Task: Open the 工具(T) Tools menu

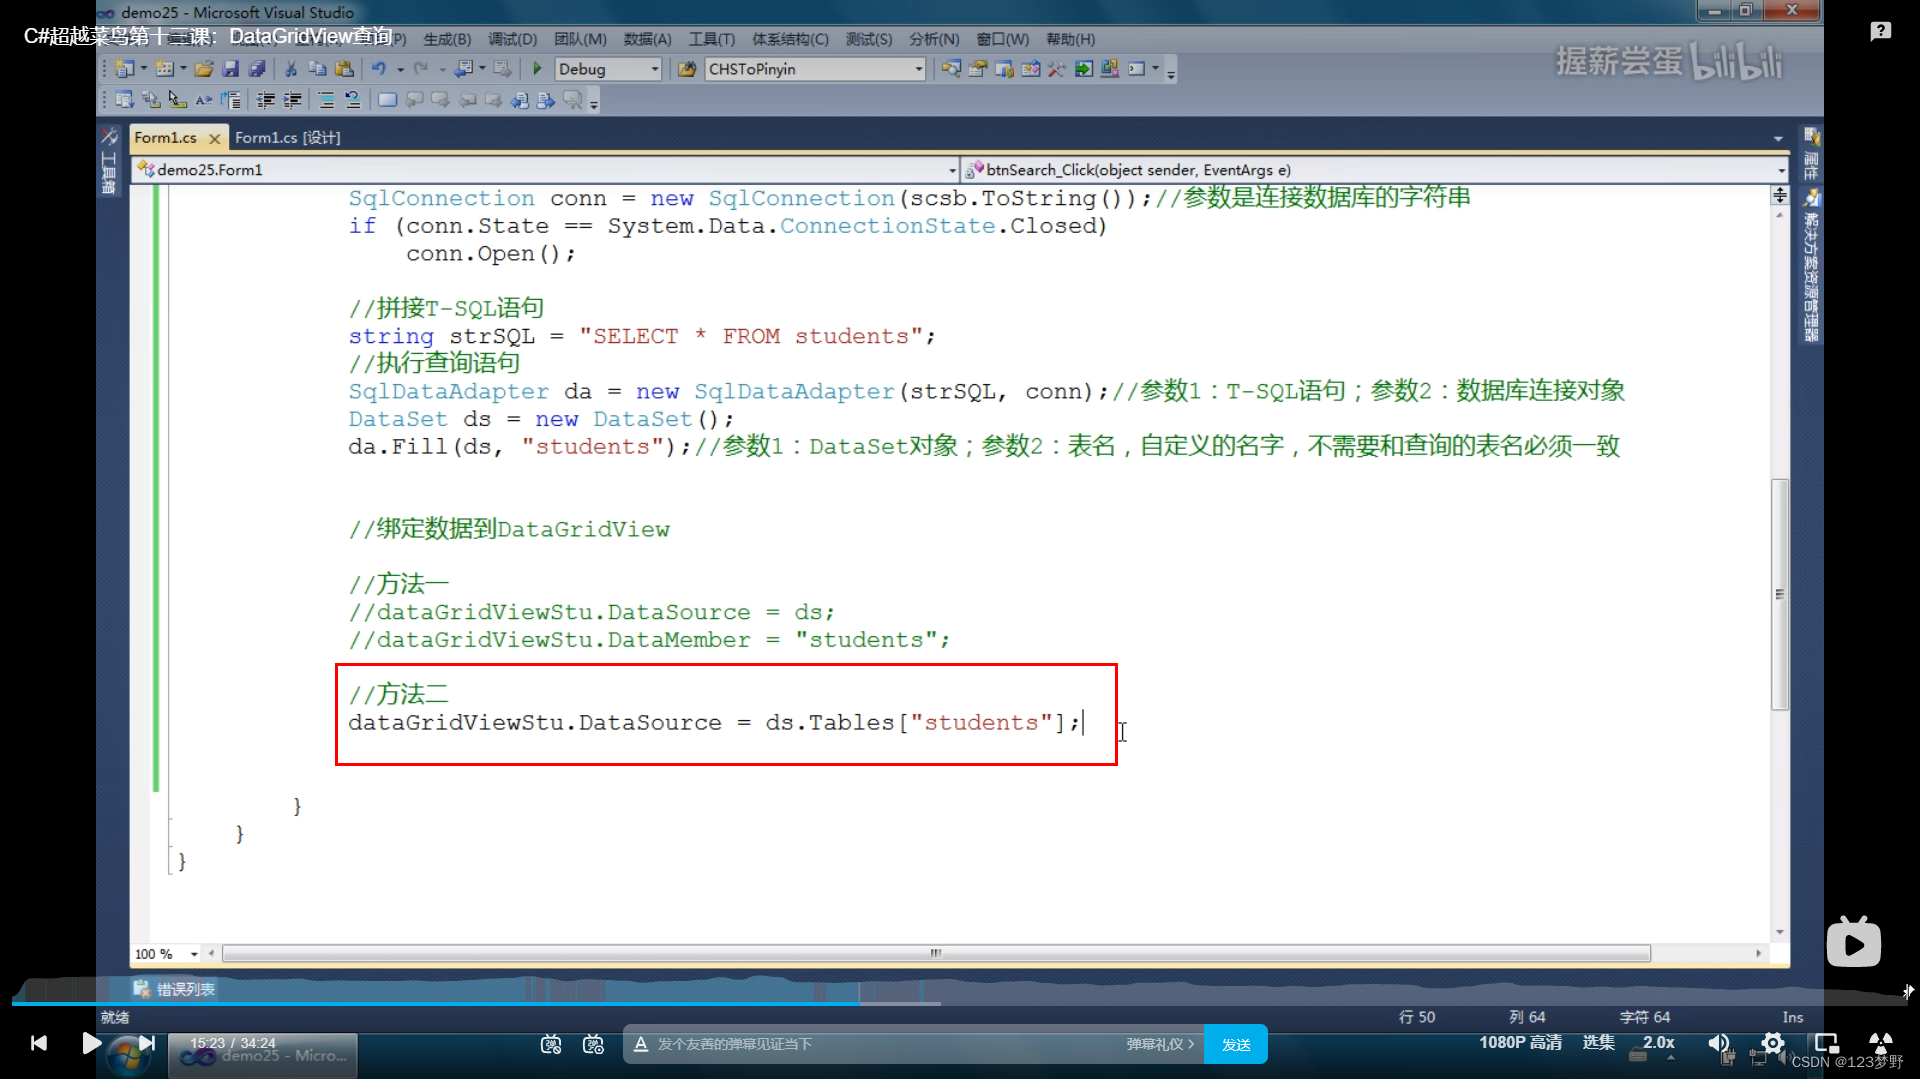Action: point(711,39)
